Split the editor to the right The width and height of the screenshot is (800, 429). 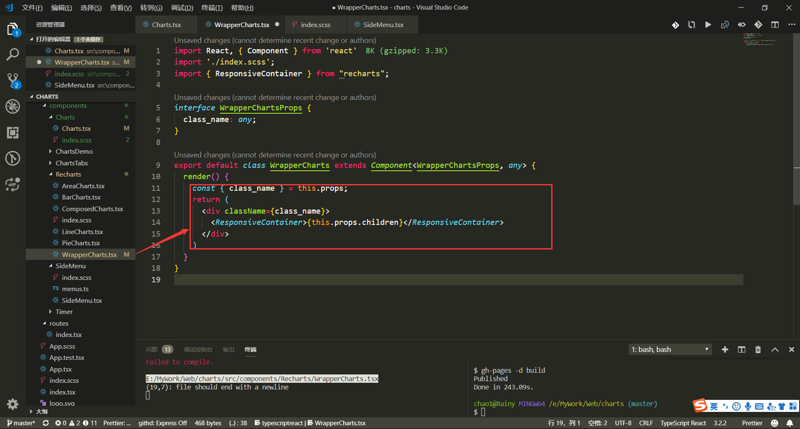[774, 24]
